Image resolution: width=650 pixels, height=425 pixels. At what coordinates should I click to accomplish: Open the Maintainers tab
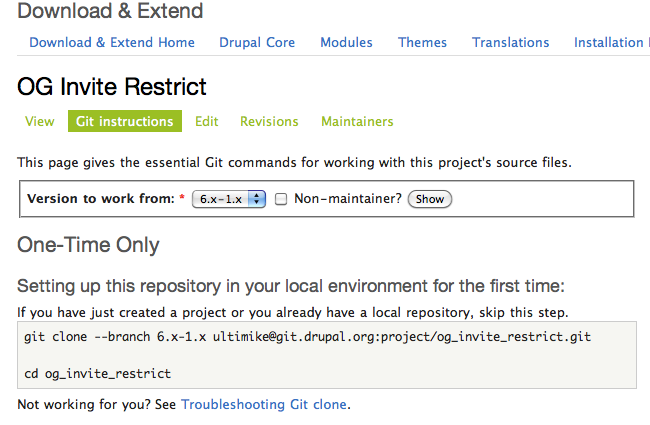(357, 121)
